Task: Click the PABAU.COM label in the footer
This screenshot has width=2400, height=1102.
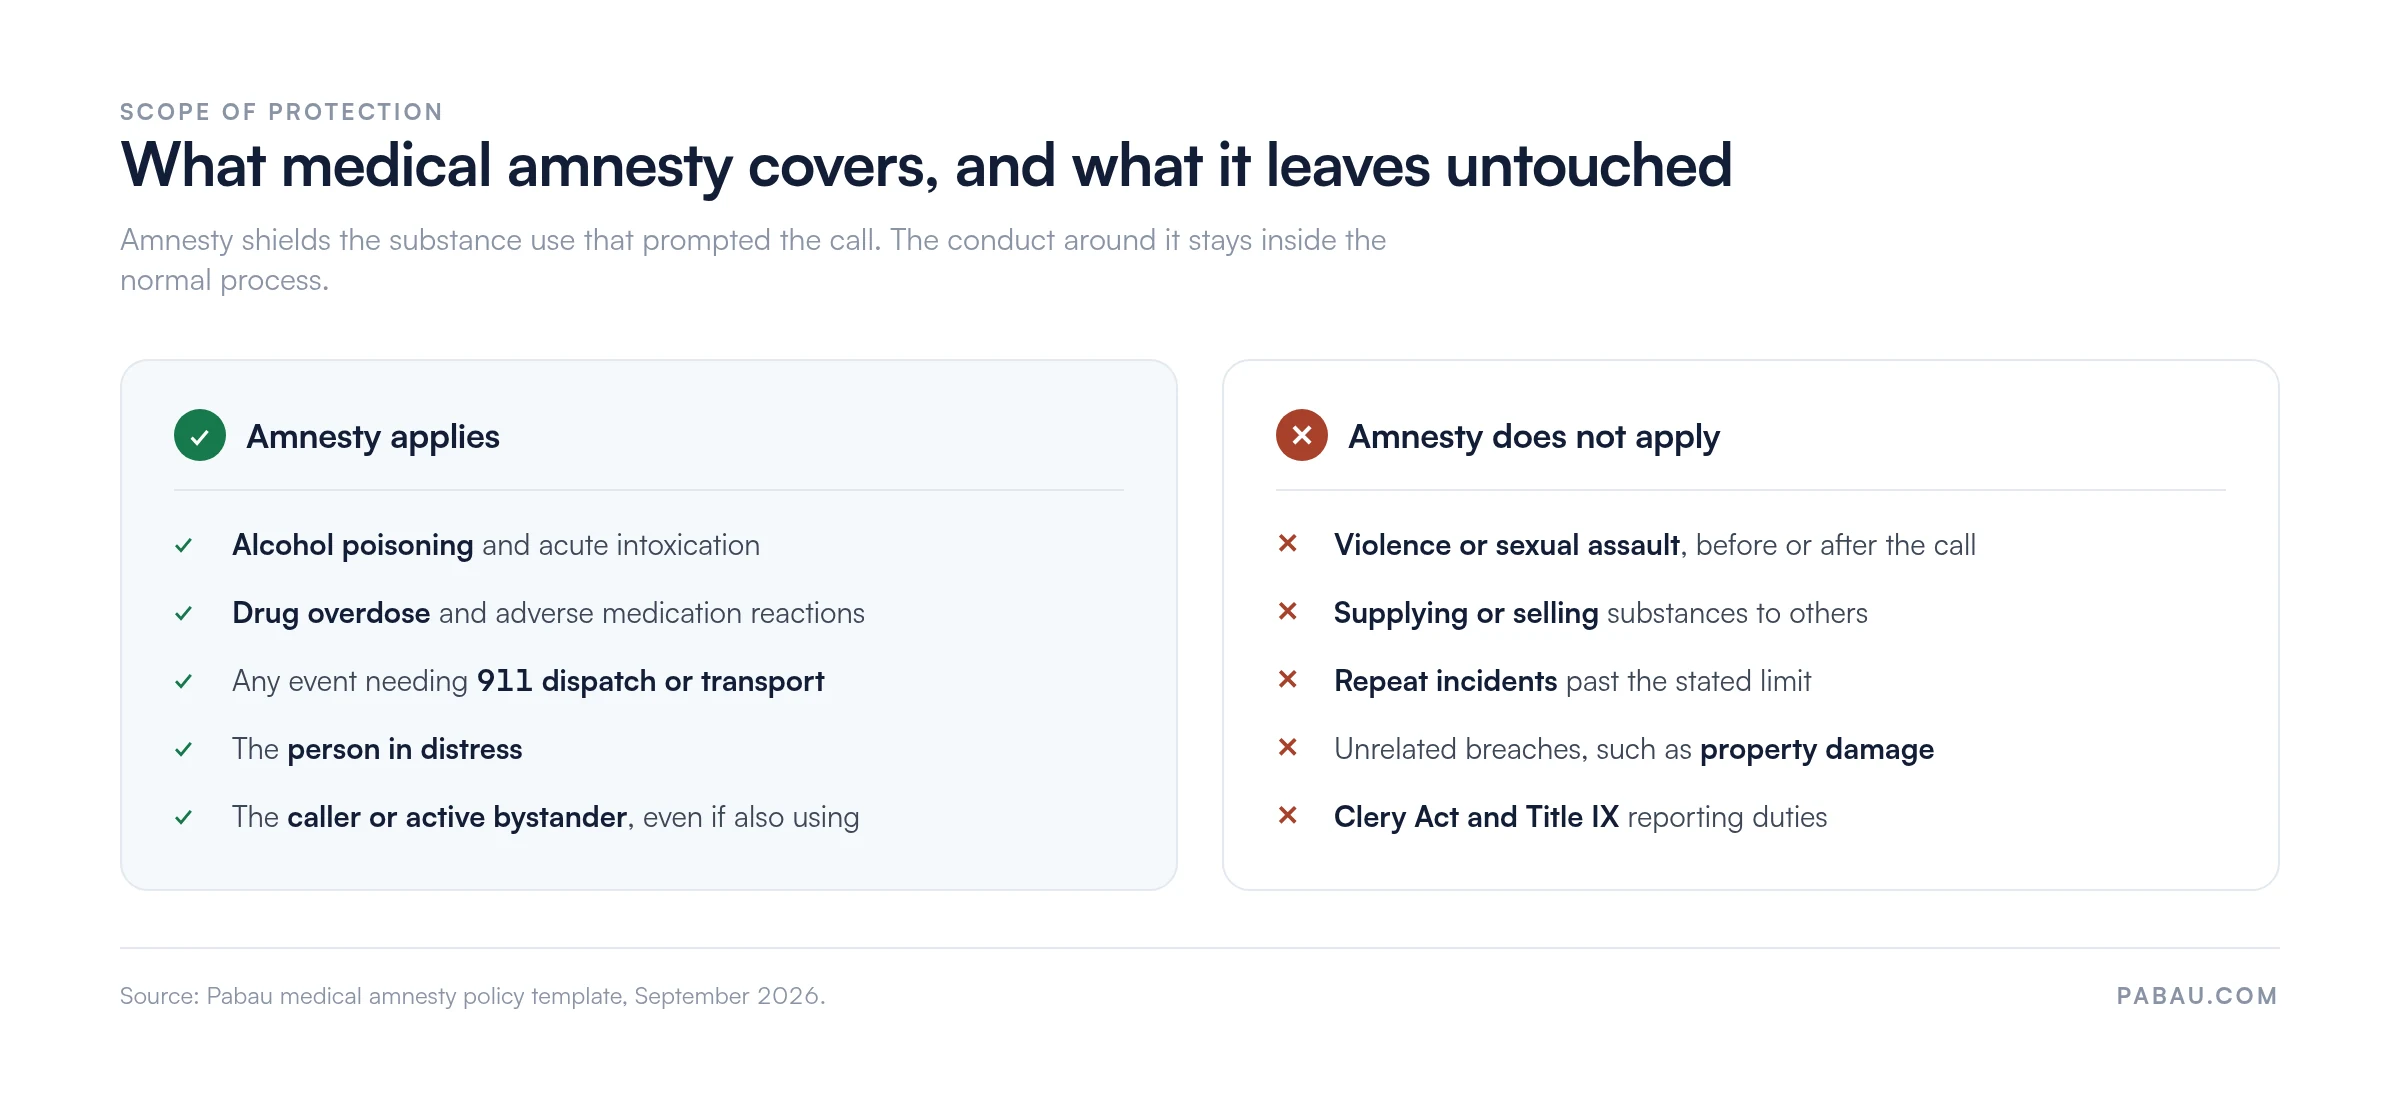Action: tap(2197, 996)
